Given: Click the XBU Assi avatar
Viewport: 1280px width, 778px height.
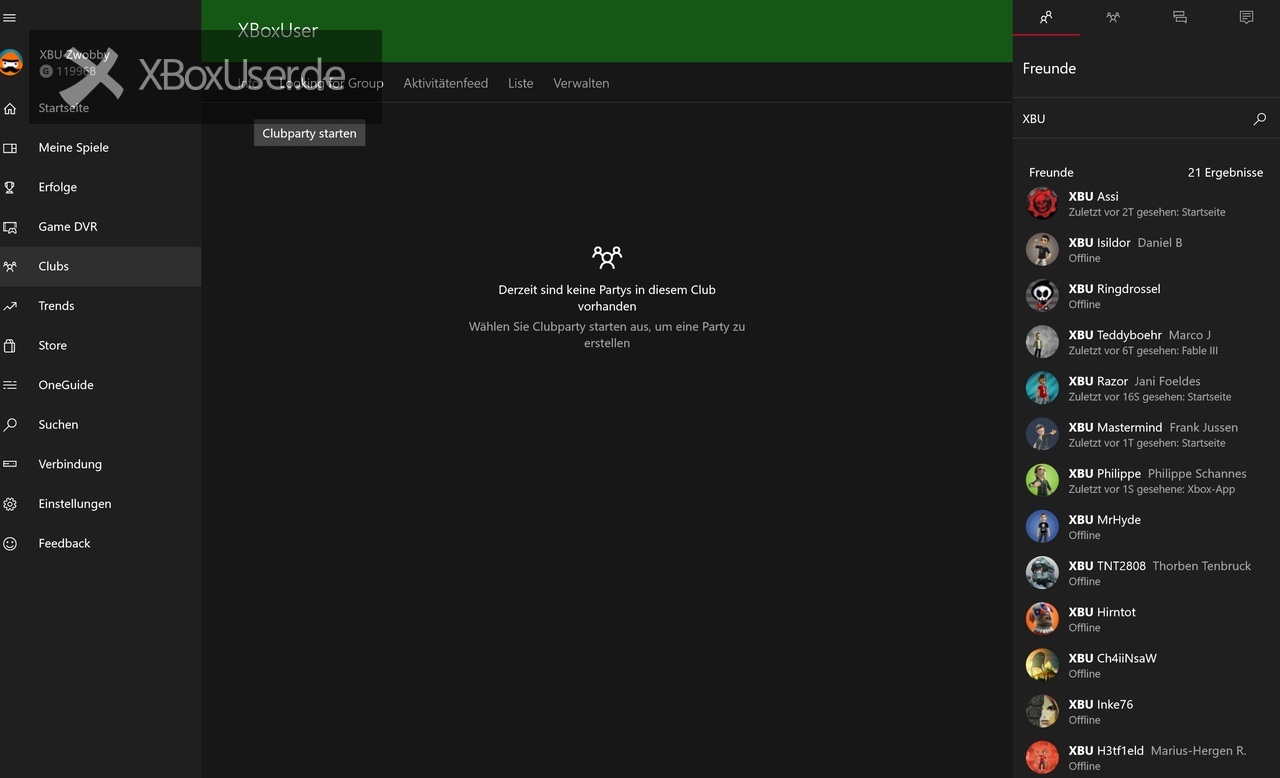Looking at the screenshot, I should click(1042, 203).
